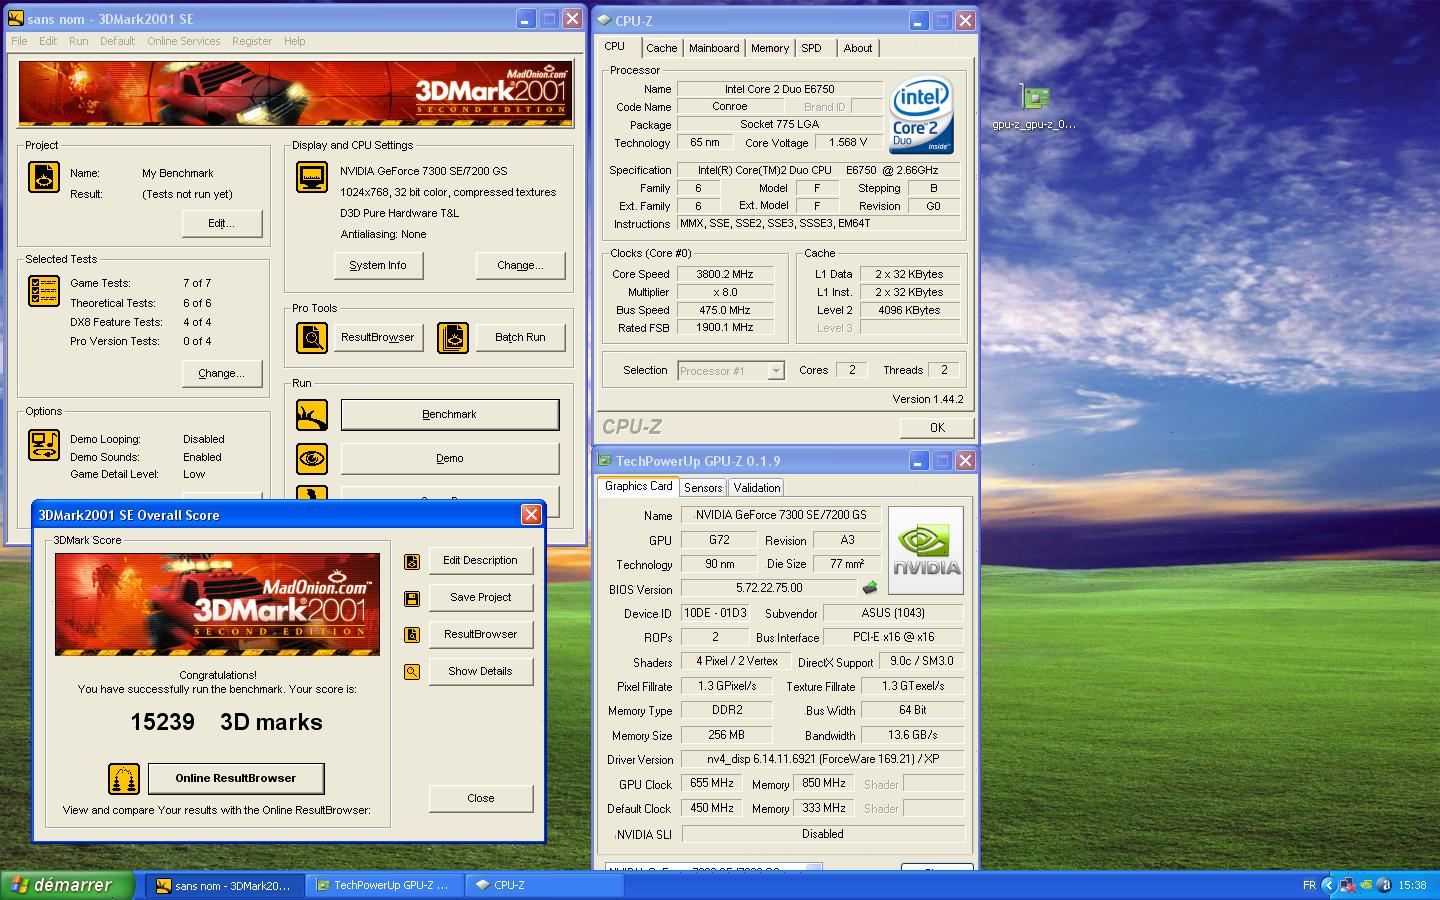Screen dimensions: 1440x900
Task: Click the Benchmark button
Action: pyautogui.click(x=450, y=414)
